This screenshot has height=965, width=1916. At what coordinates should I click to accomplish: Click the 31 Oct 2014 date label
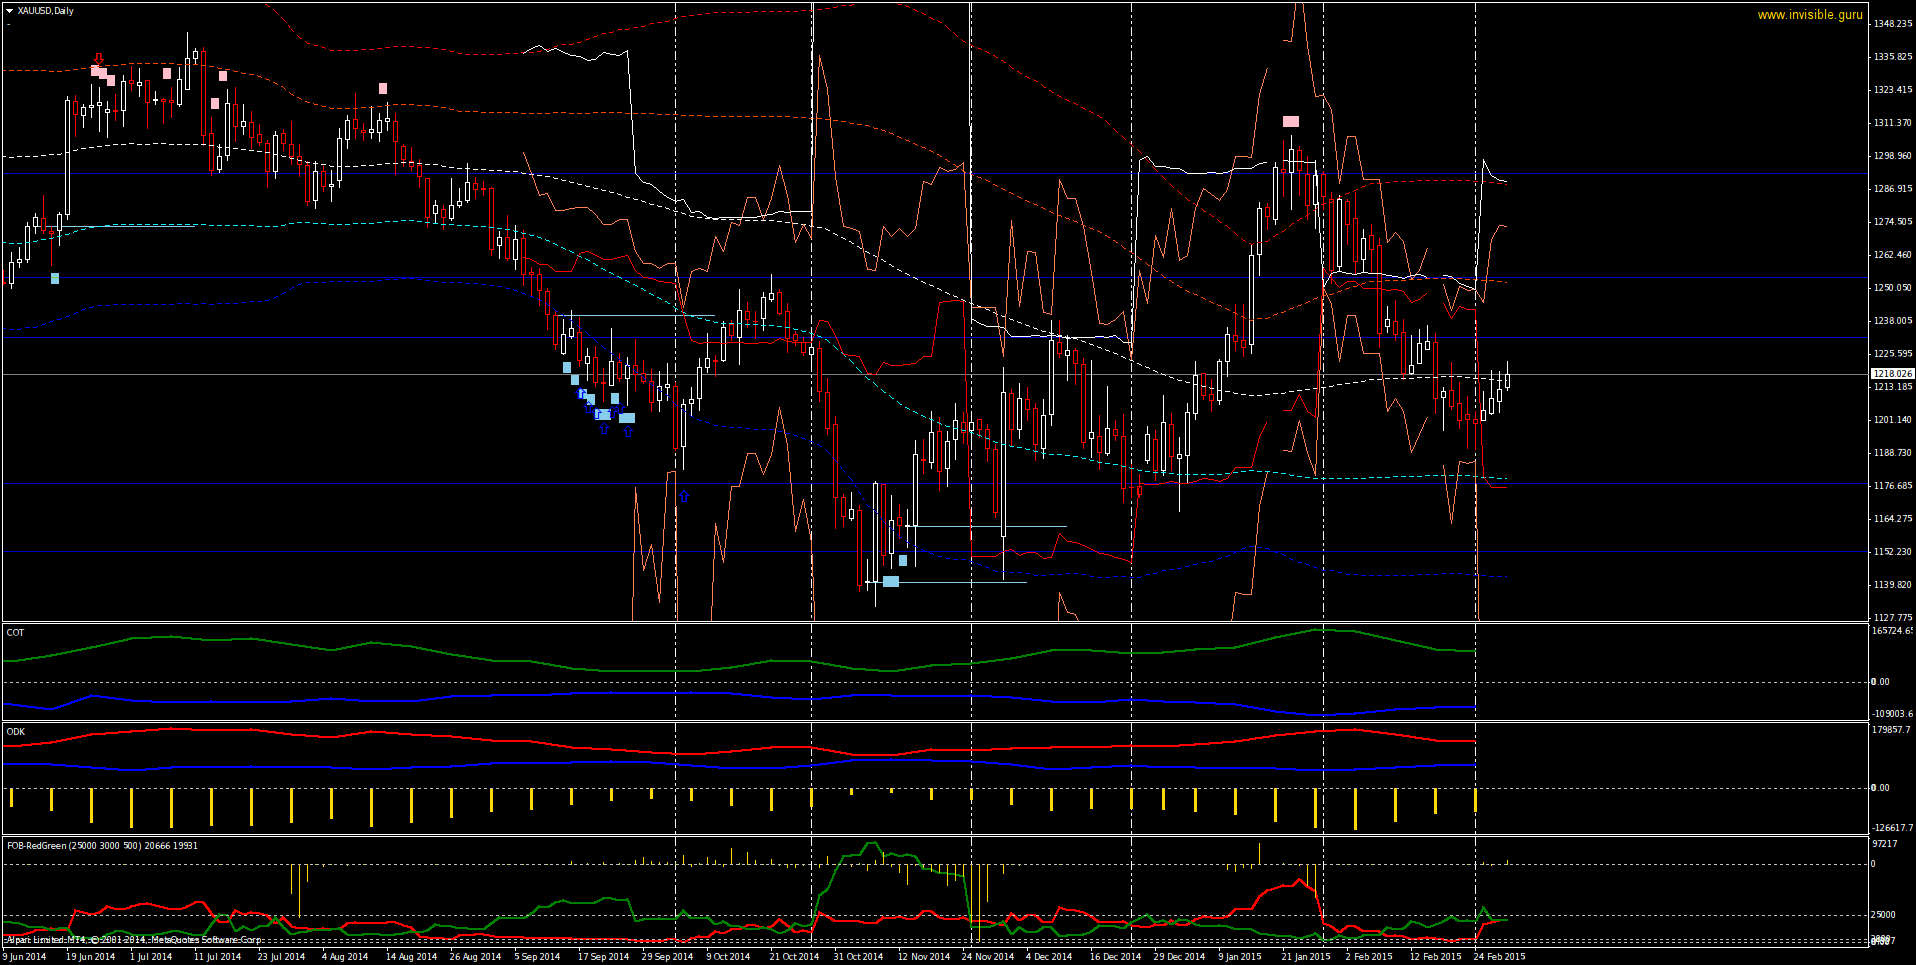click(x=858, y=956)
